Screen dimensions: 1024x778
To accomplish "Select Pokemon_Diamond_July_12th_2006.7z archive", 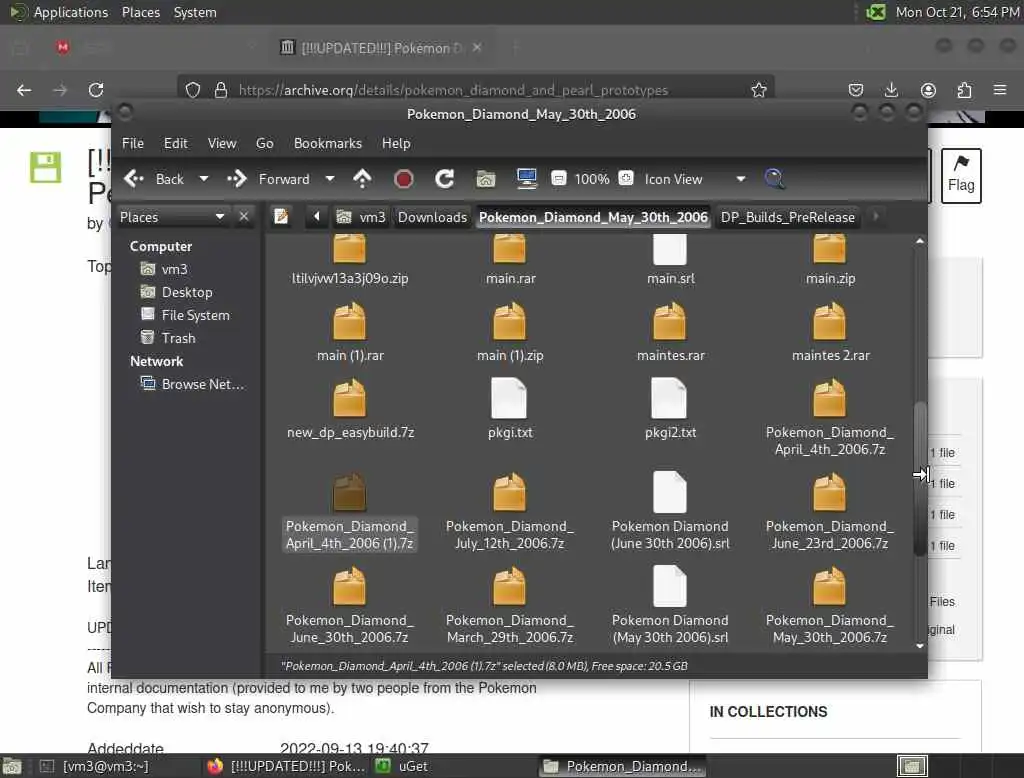I will [x=510, y=511].
